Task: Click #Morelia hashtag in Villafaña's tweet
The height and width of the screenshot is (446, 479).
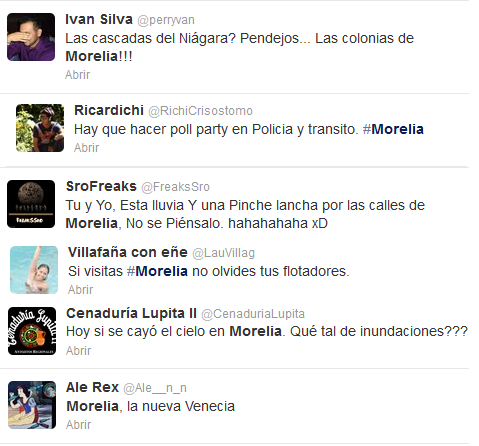Action: [x=157, y=271]
